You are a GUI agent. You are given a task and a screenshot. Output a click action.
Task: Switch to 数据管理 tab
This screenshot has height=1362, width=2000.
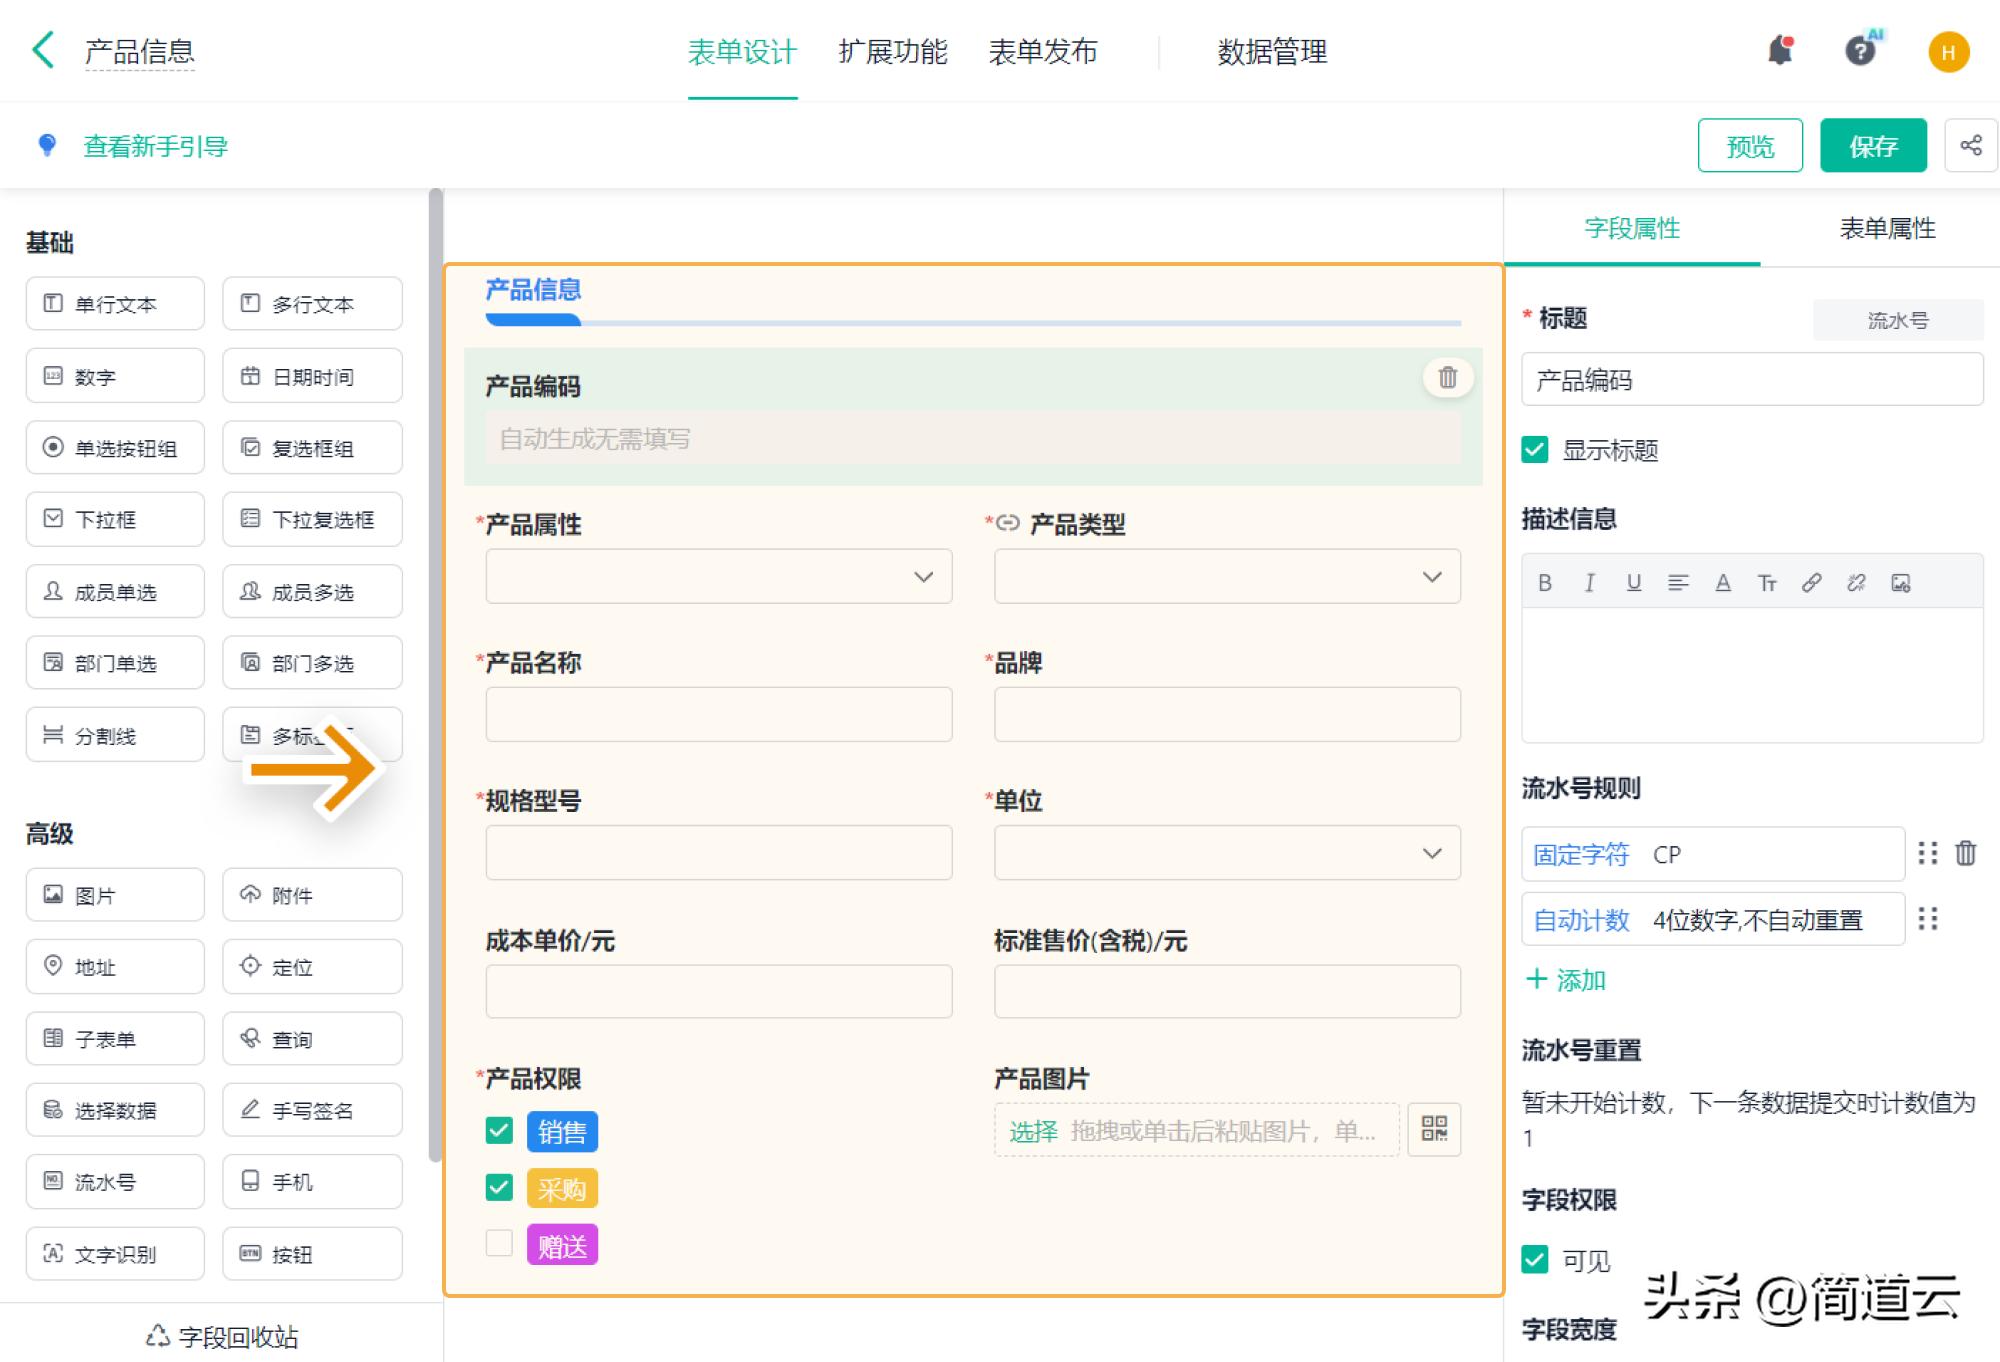[1272, 52]
